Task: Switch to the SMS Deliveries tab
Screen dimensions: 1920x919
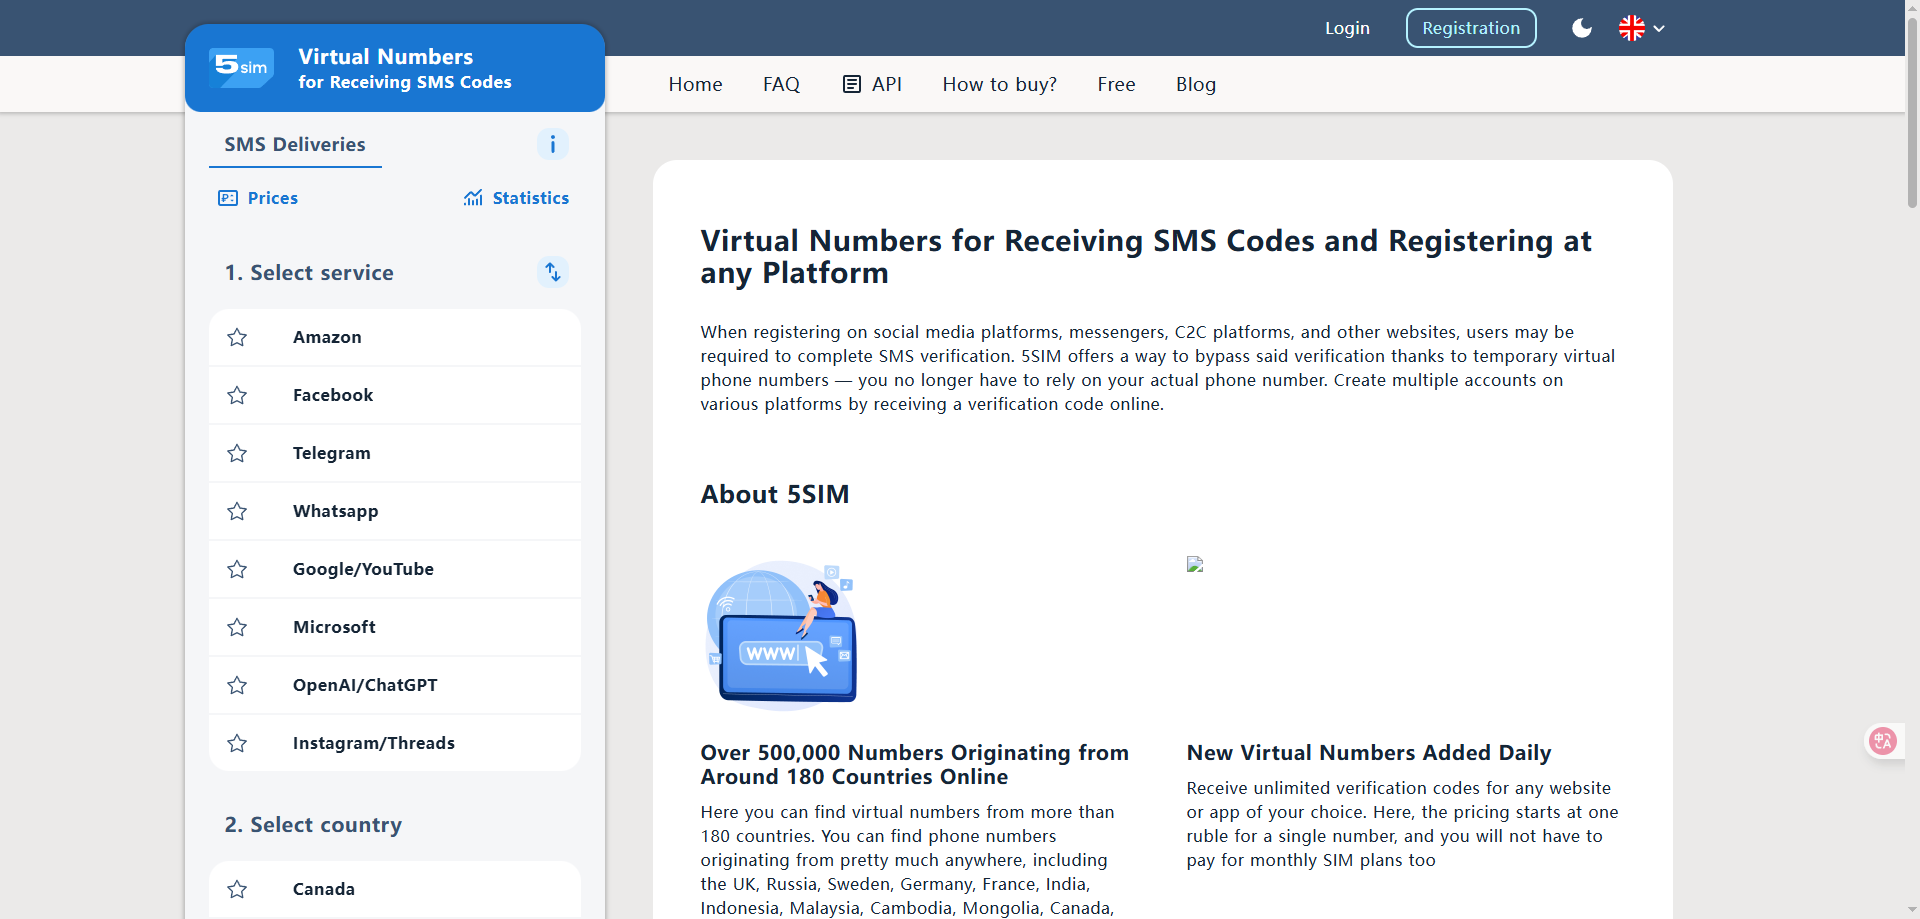Action: click(x=294, y=144)
